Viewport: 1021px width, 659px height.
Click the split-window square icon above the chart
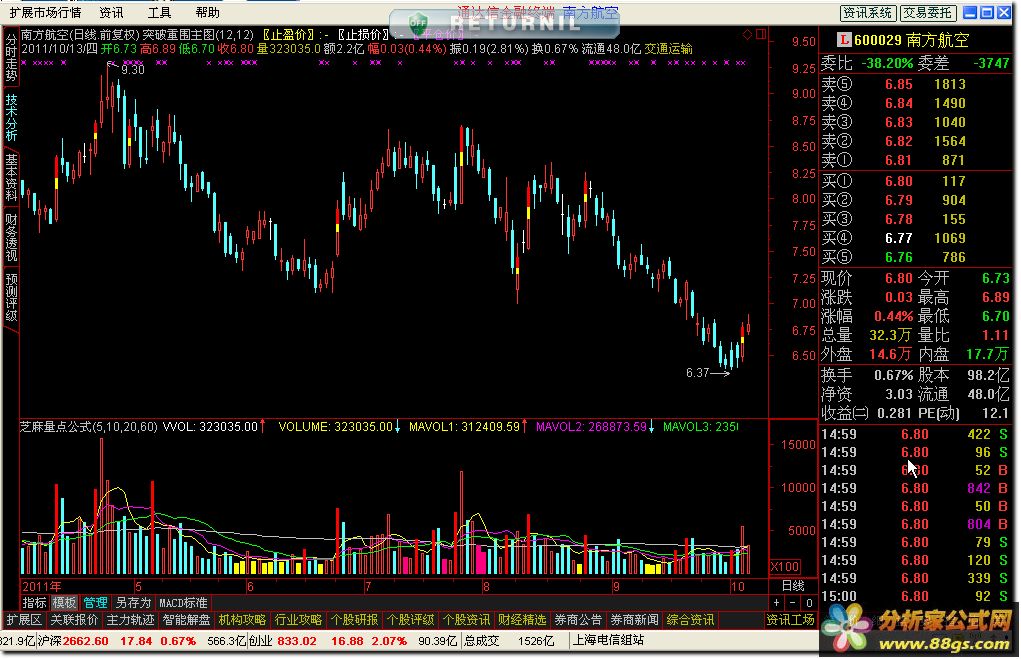[x=761, y=34]
